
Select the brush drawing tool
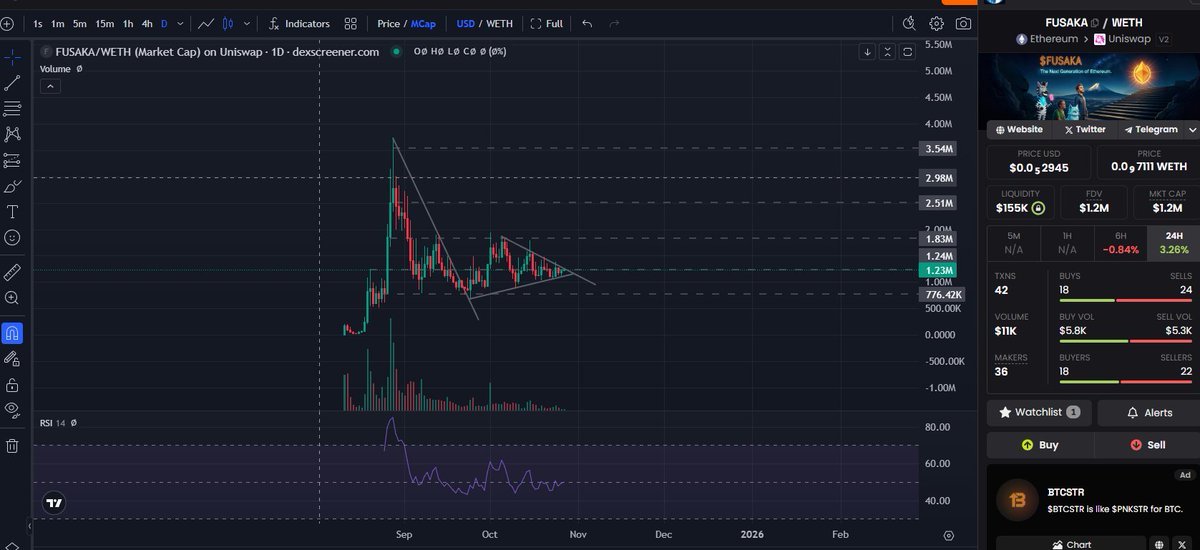[12, 186]
